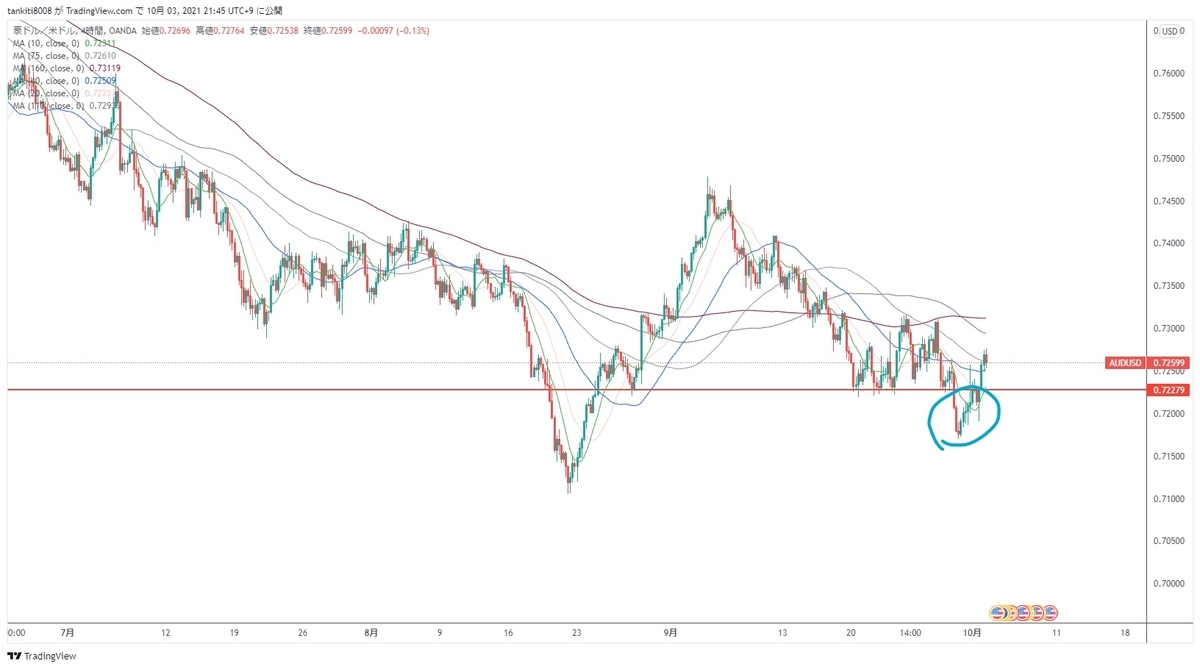Click the 23 date label on time axis
The width and height of the screenshot is (1200, 669).
point(577,632)
